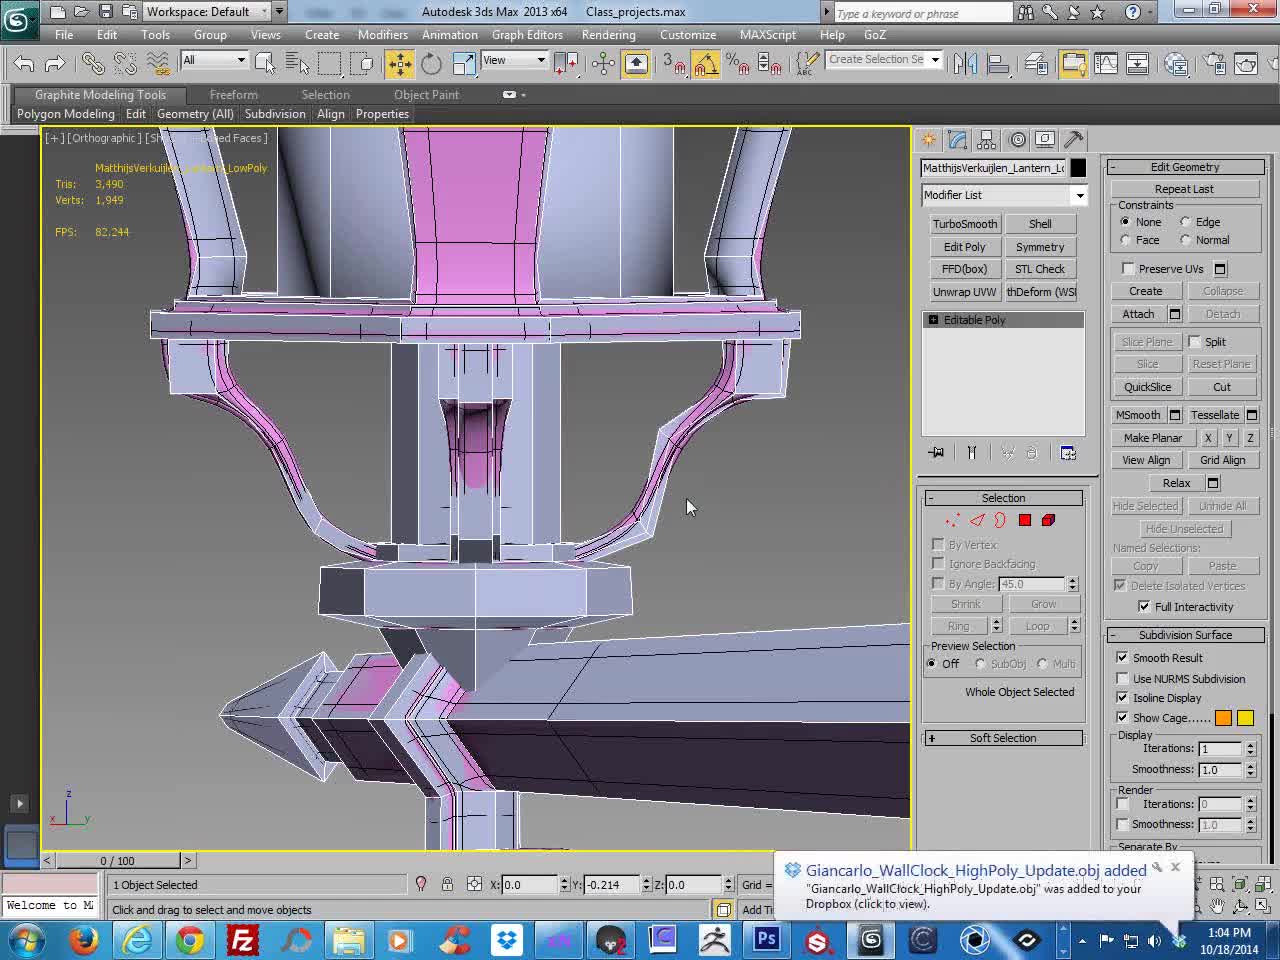Switch to the Utilities hammer panel
The image size is (1280, 960).
pos(1074,140)
